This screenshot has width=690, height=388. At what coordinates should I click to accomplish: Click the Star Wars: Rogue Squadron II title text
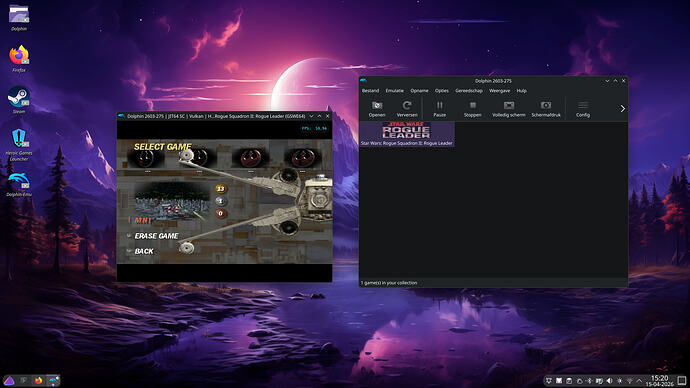pos(406,143)
